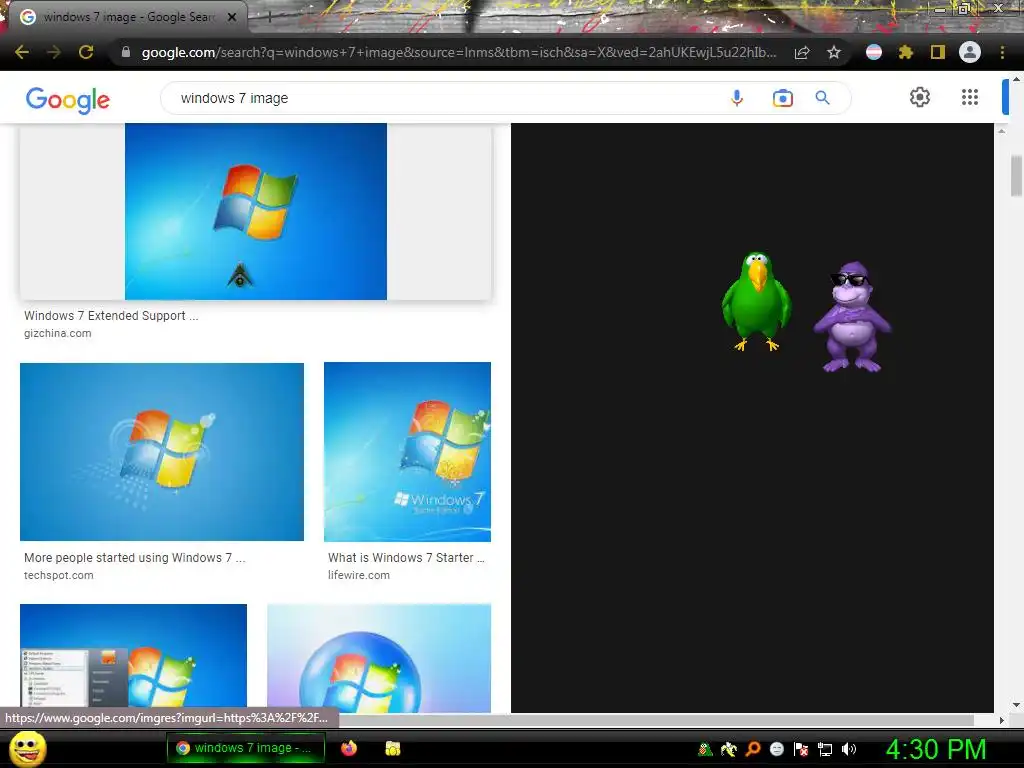Open the Chrome profile avatar
1024x768 pixels.
point(970,52)
